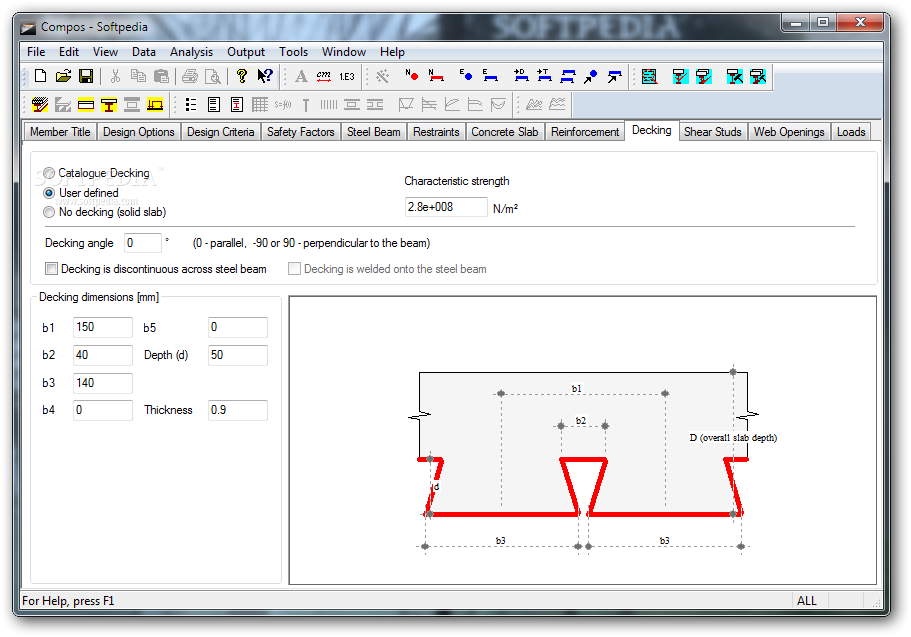
Task: Open the File menu
Action: point(36,52)
